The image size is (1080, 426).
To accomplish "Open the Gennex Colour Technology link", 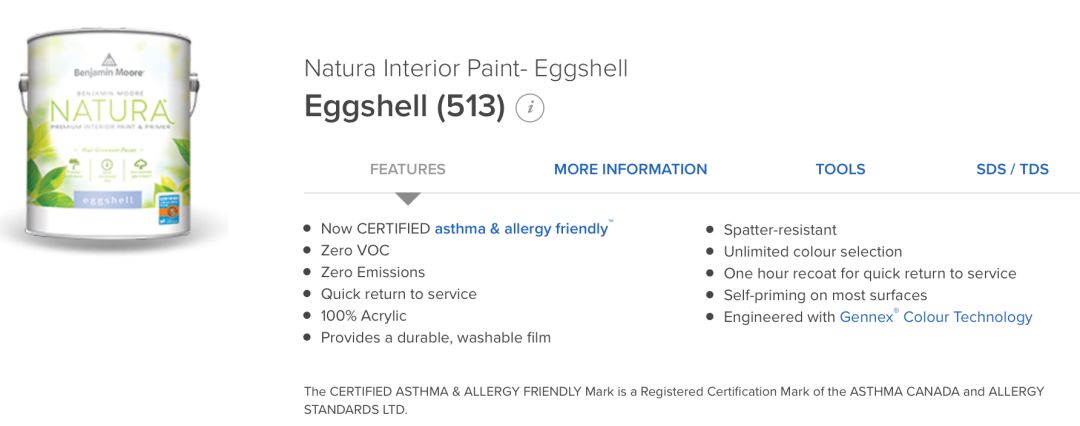I will (935, 317).
